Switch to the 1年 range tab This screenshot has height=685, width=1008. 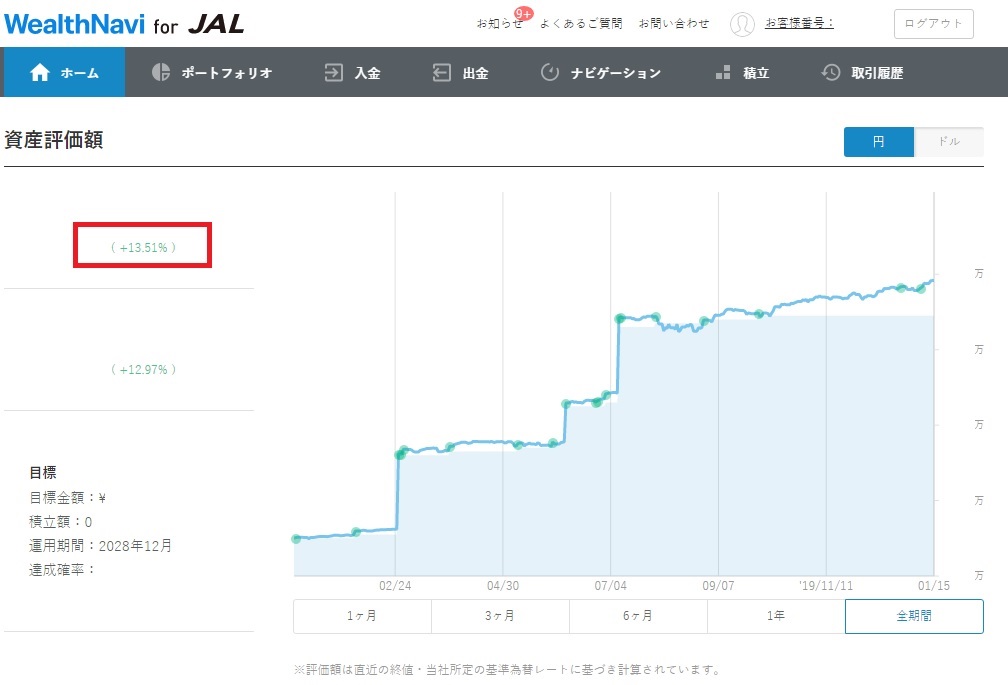pyautogui.click(x=776, y=616)
